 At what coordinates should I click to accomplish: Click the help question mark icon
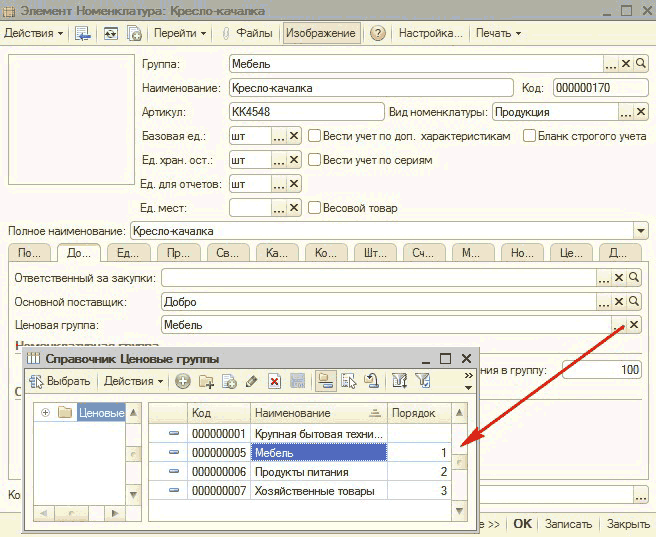(x=378, y=33)
